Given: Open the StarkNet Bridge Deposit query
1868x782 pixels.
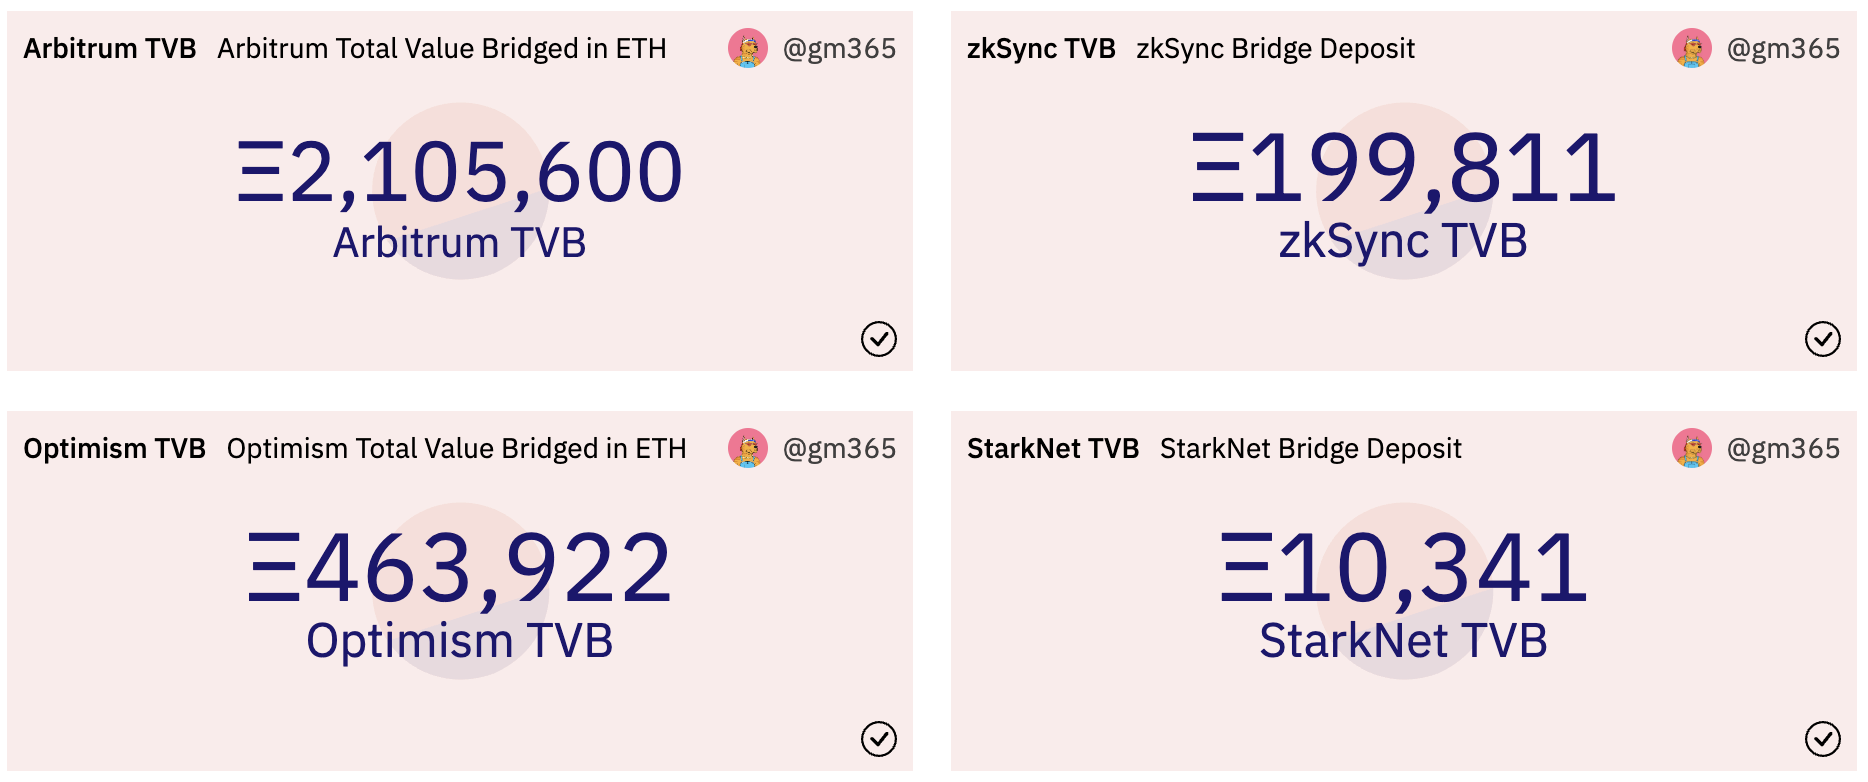Looking at the screenshot, I should pos(1310,449).
